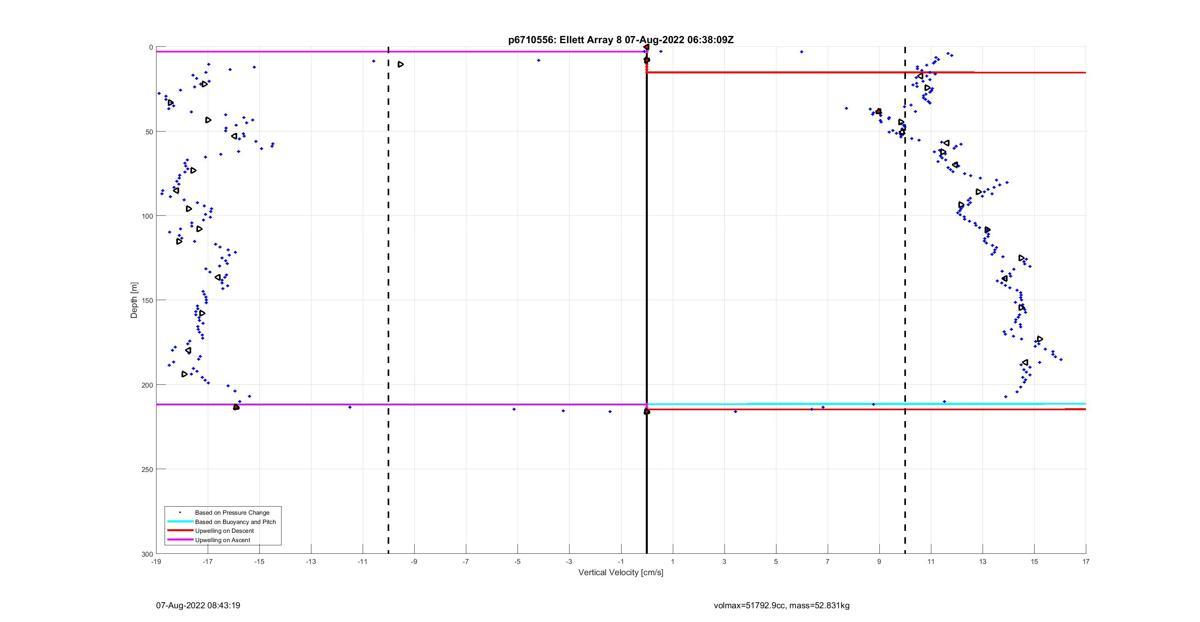Click x-axis tick label -19
The image size is (1200, 622).
(x=156, y=562)
